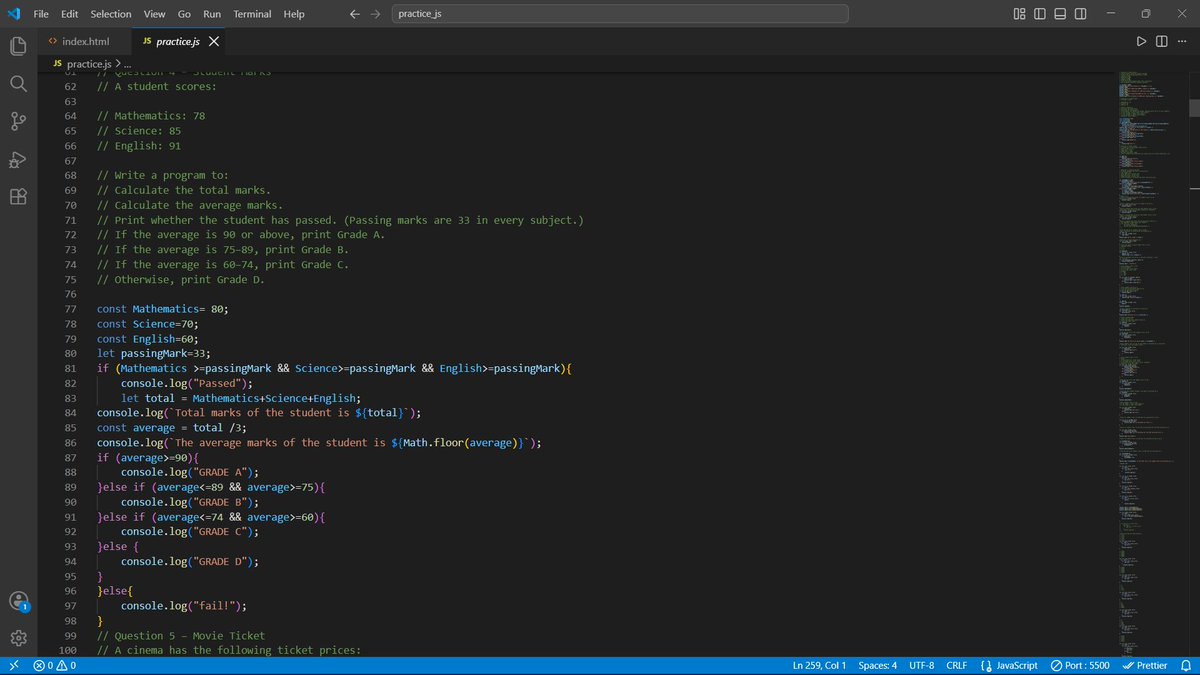Go back with the left arrow
This screenshot has width=1200, height=675.
point(355,14)
